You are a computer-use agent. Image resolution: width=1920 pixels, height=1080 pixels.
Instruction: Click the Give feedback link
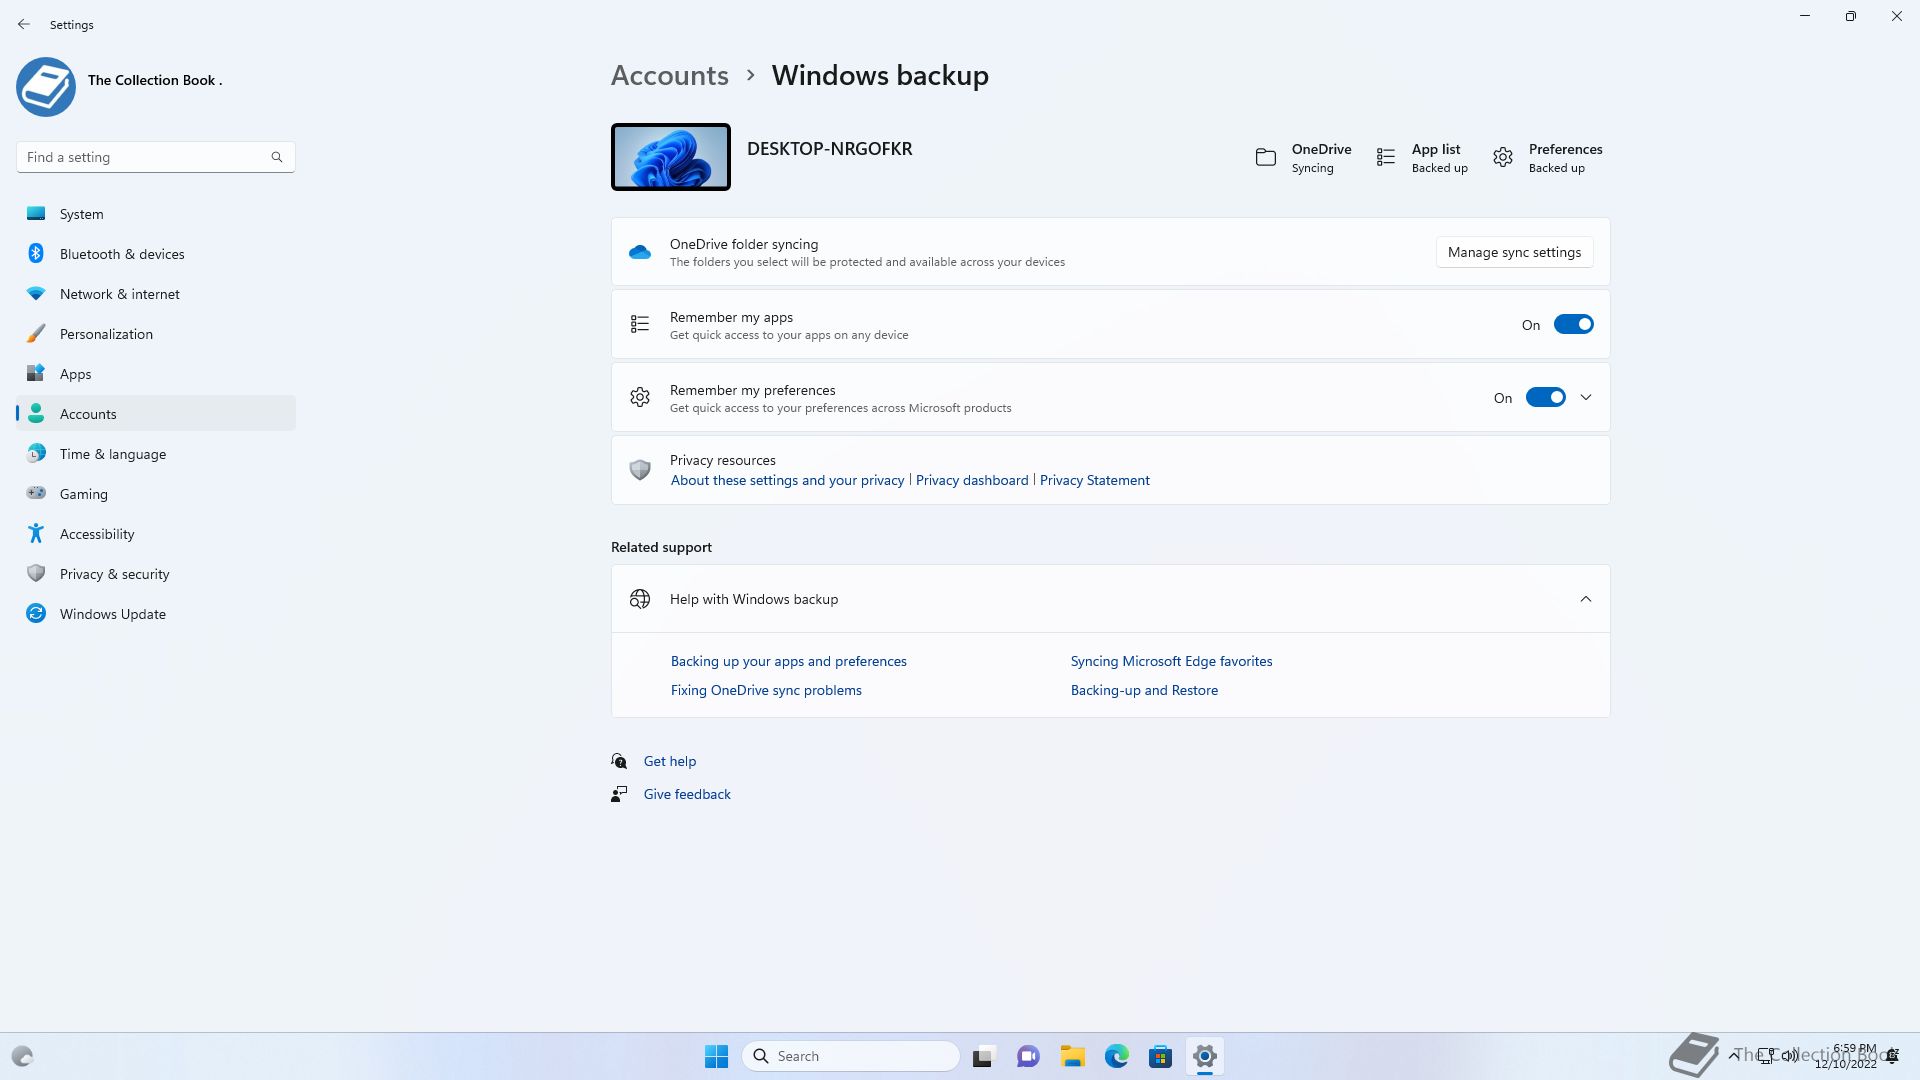point(687,794)
